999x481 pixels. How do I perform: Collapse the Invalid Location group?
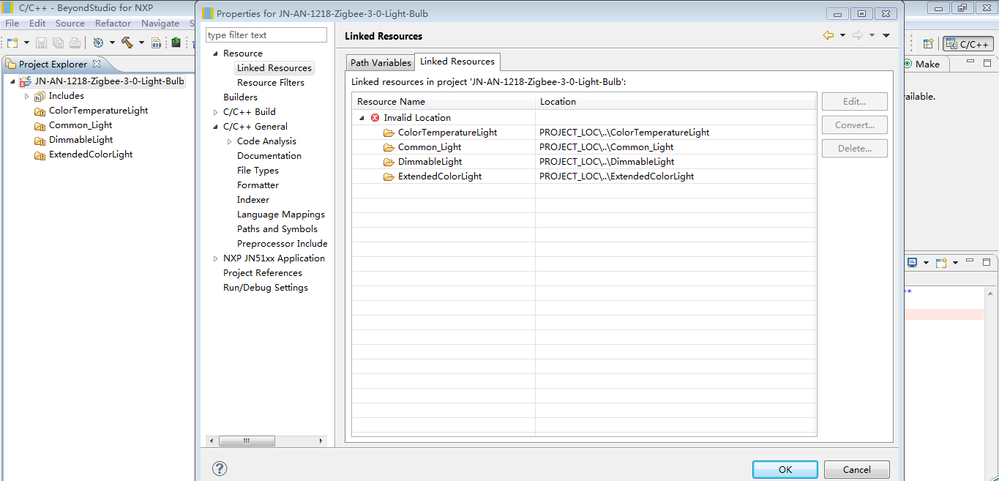[x=362, y=118]
